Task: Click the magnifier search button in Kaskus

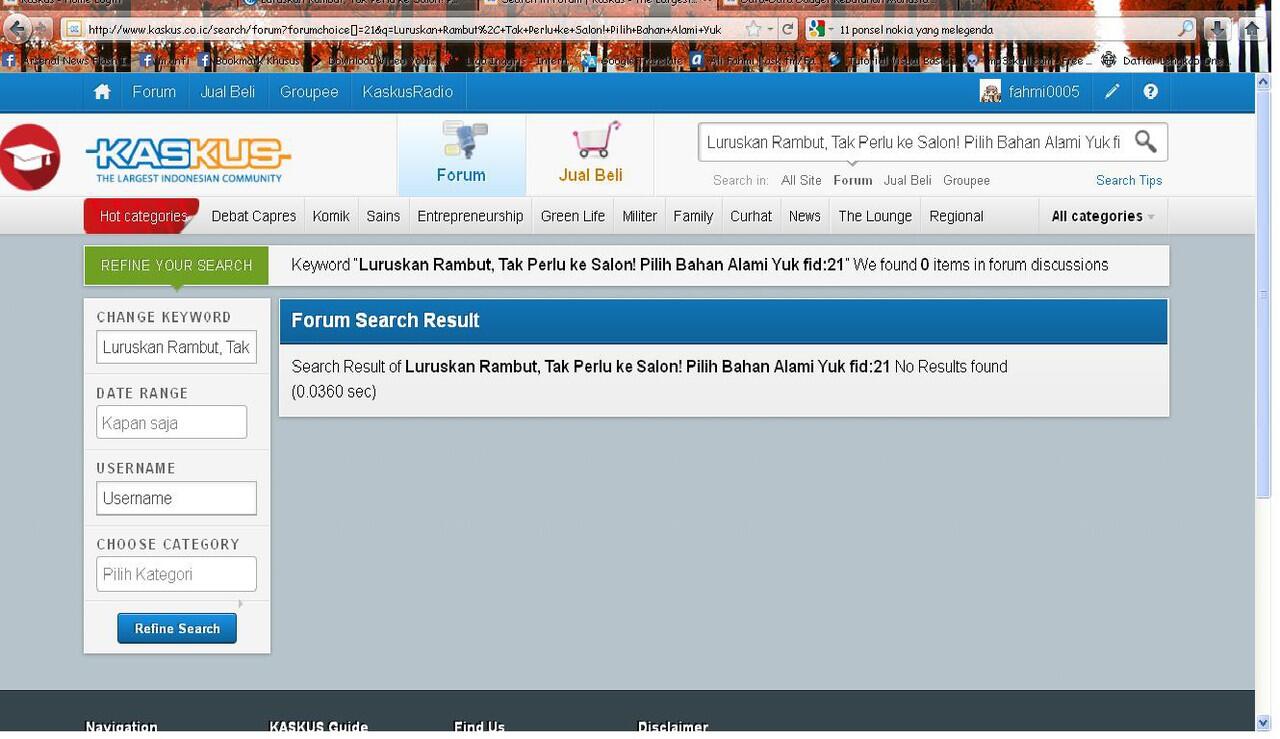Action: pos(1146,141)
